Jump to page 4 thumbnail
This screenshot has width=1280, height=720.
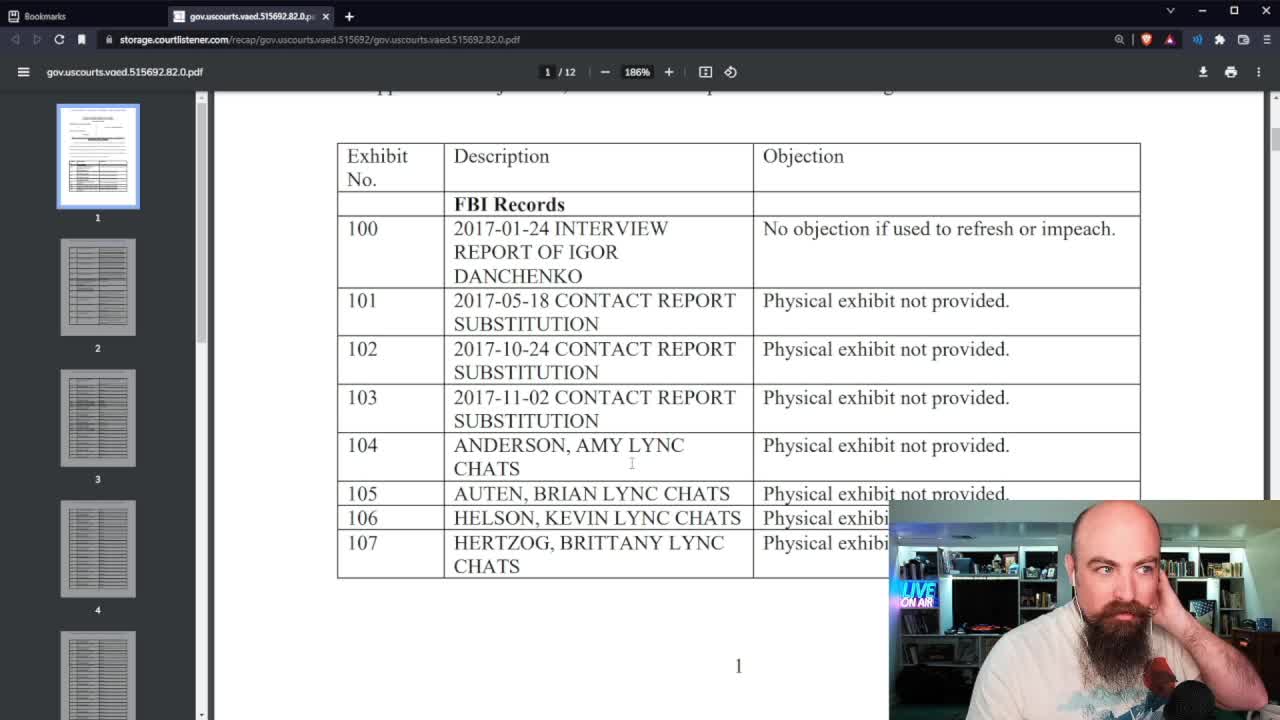tap(98, 549)
